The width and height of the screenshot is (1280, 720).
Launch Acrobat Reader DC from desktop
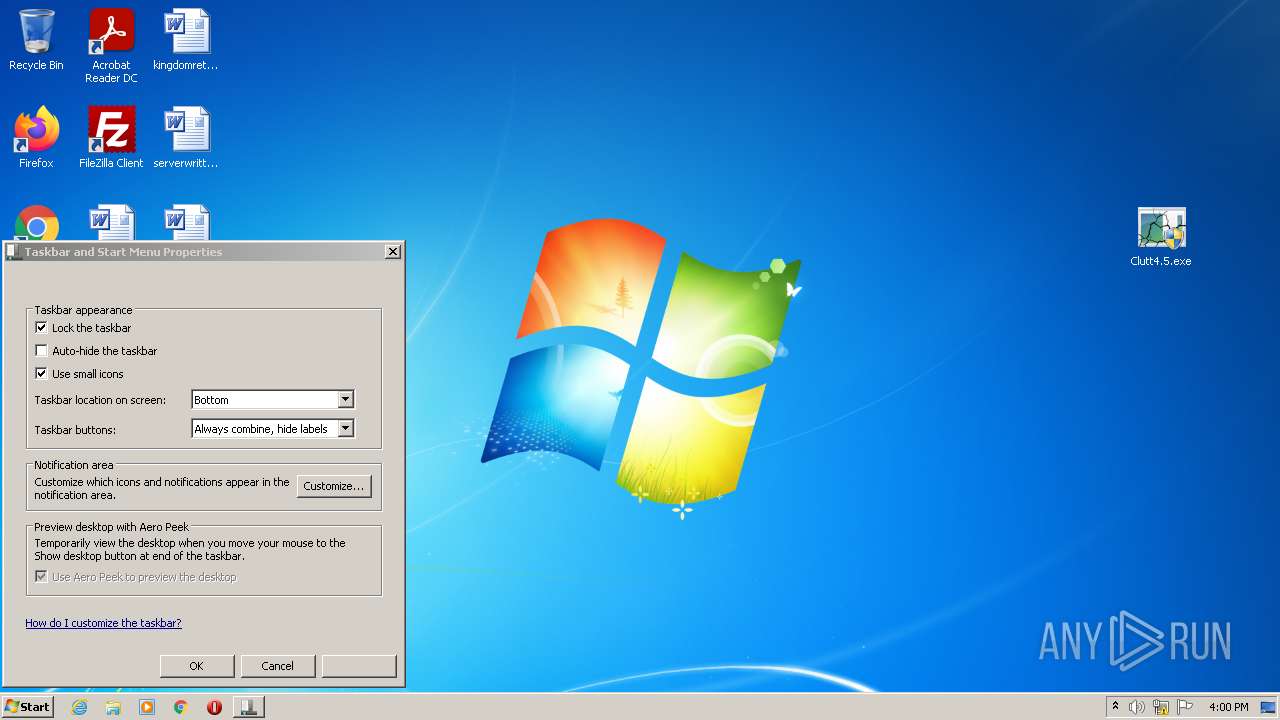(x=111, y=46)
